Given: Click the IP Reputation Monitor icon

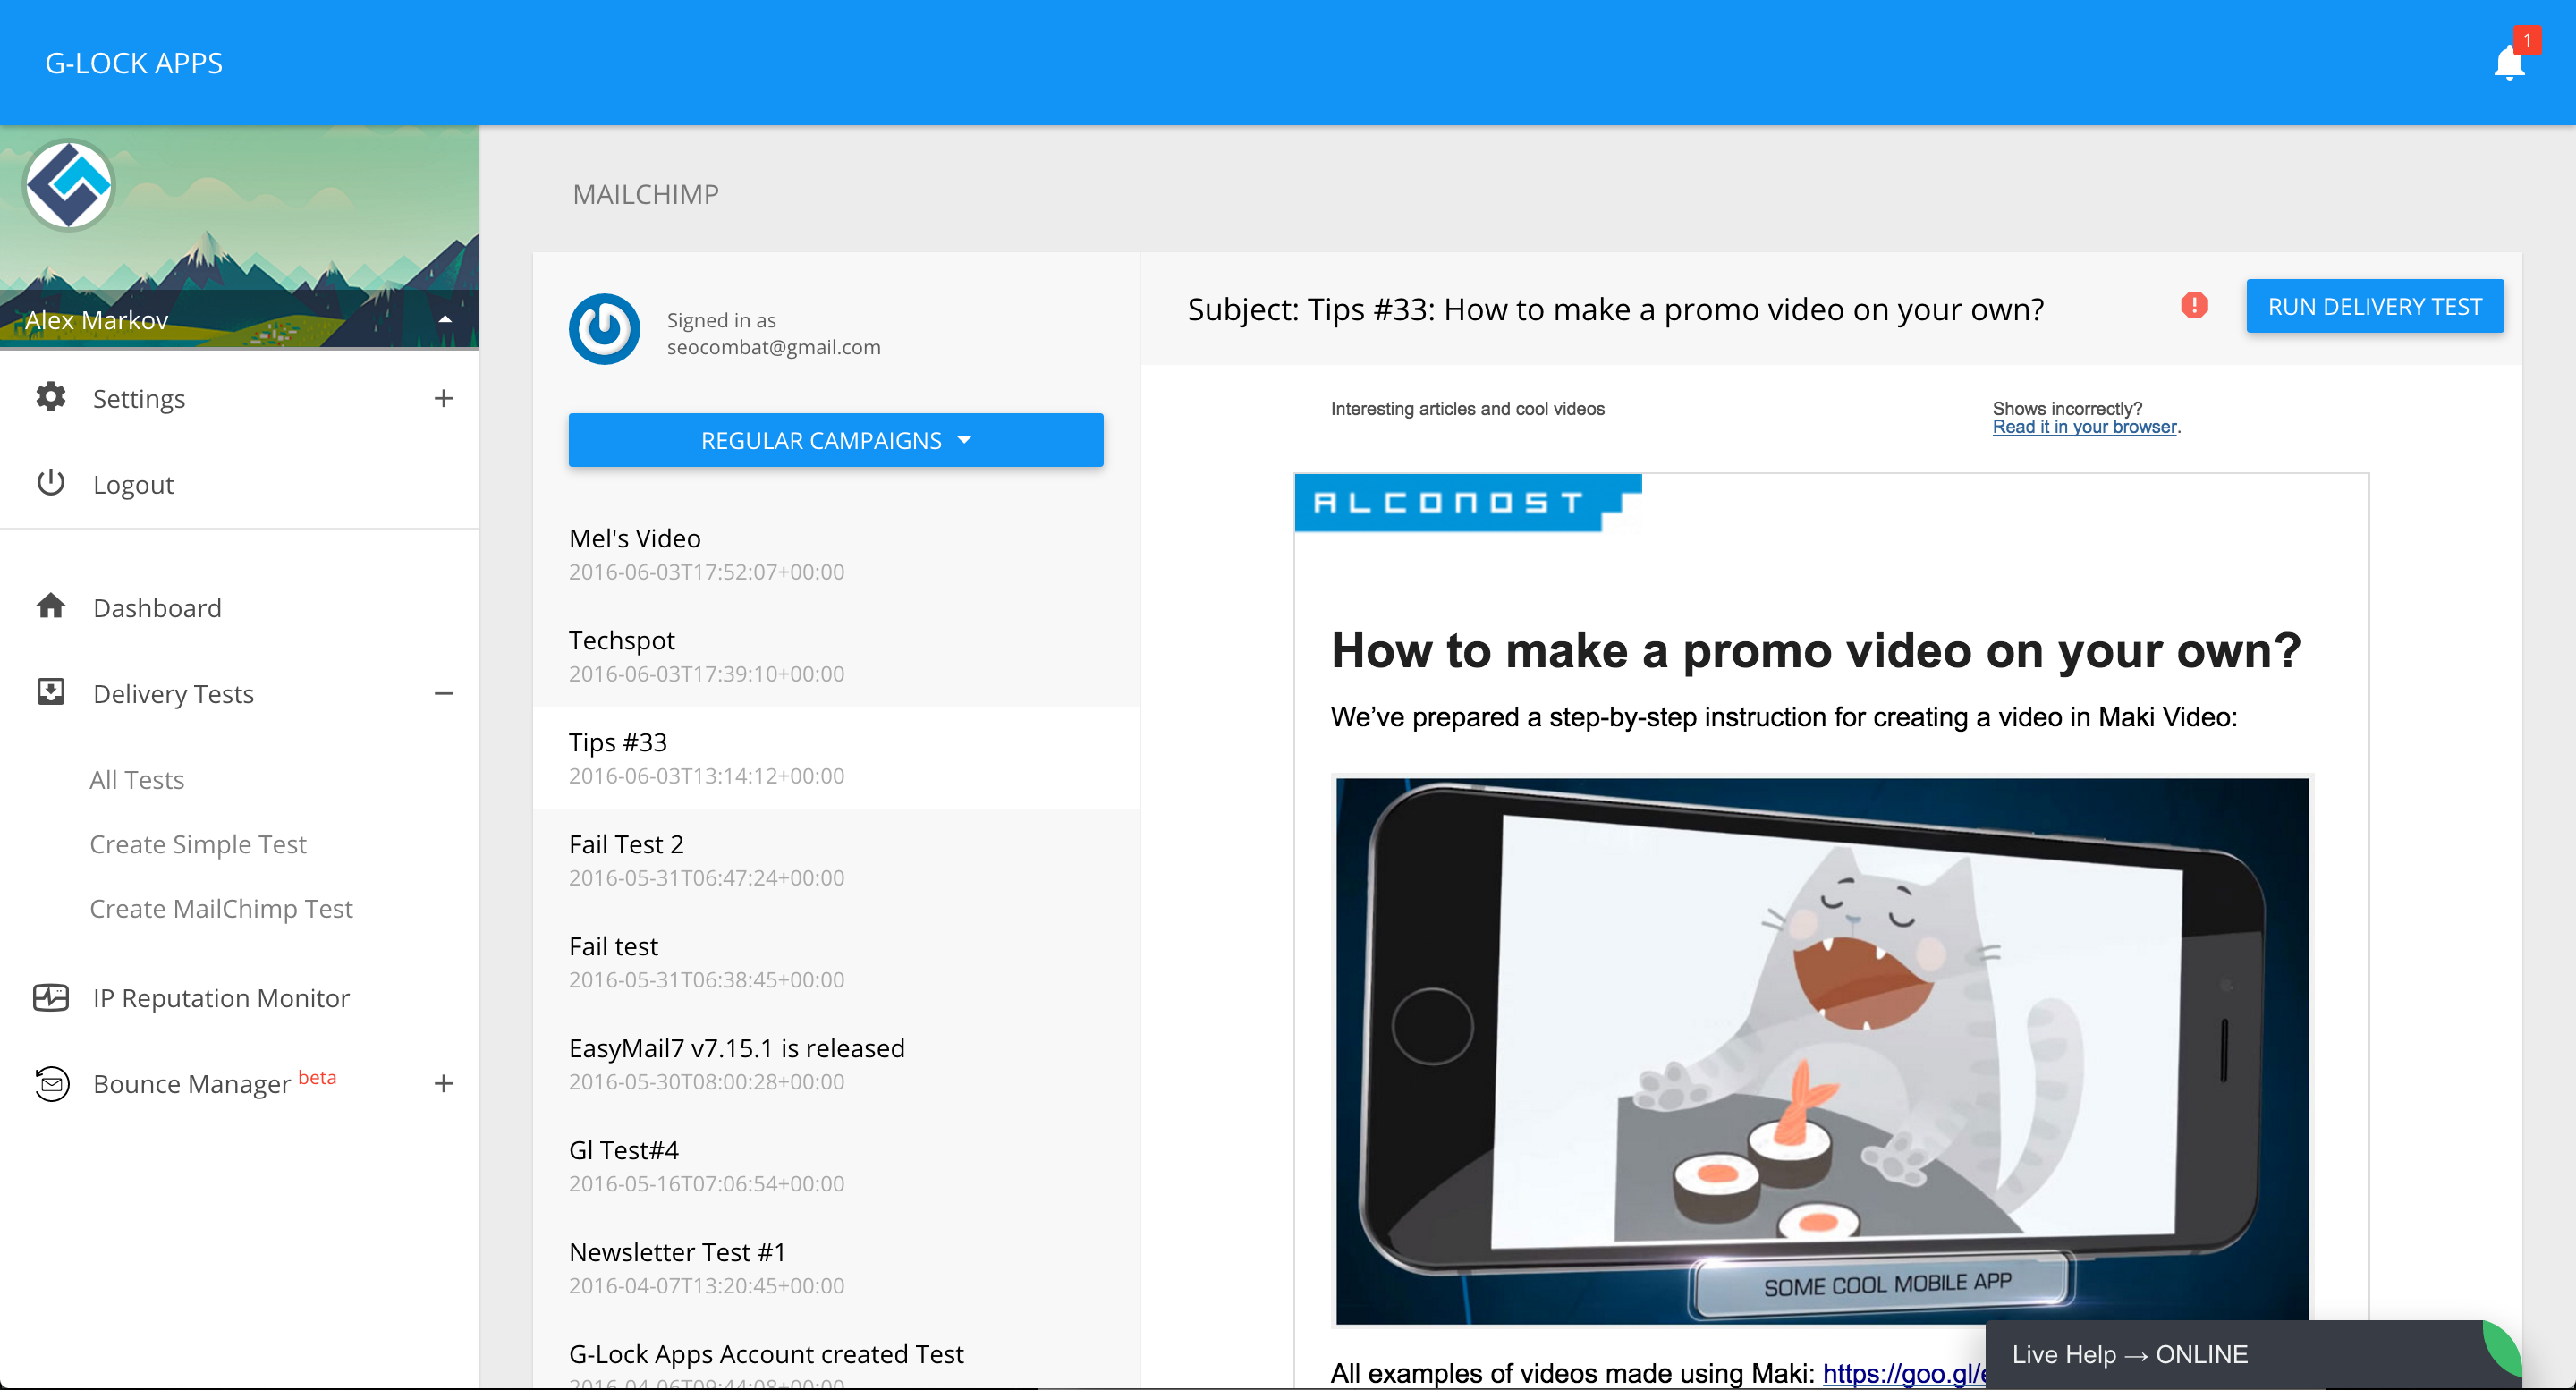Looking at the screenshot, I should pos(51,997).
